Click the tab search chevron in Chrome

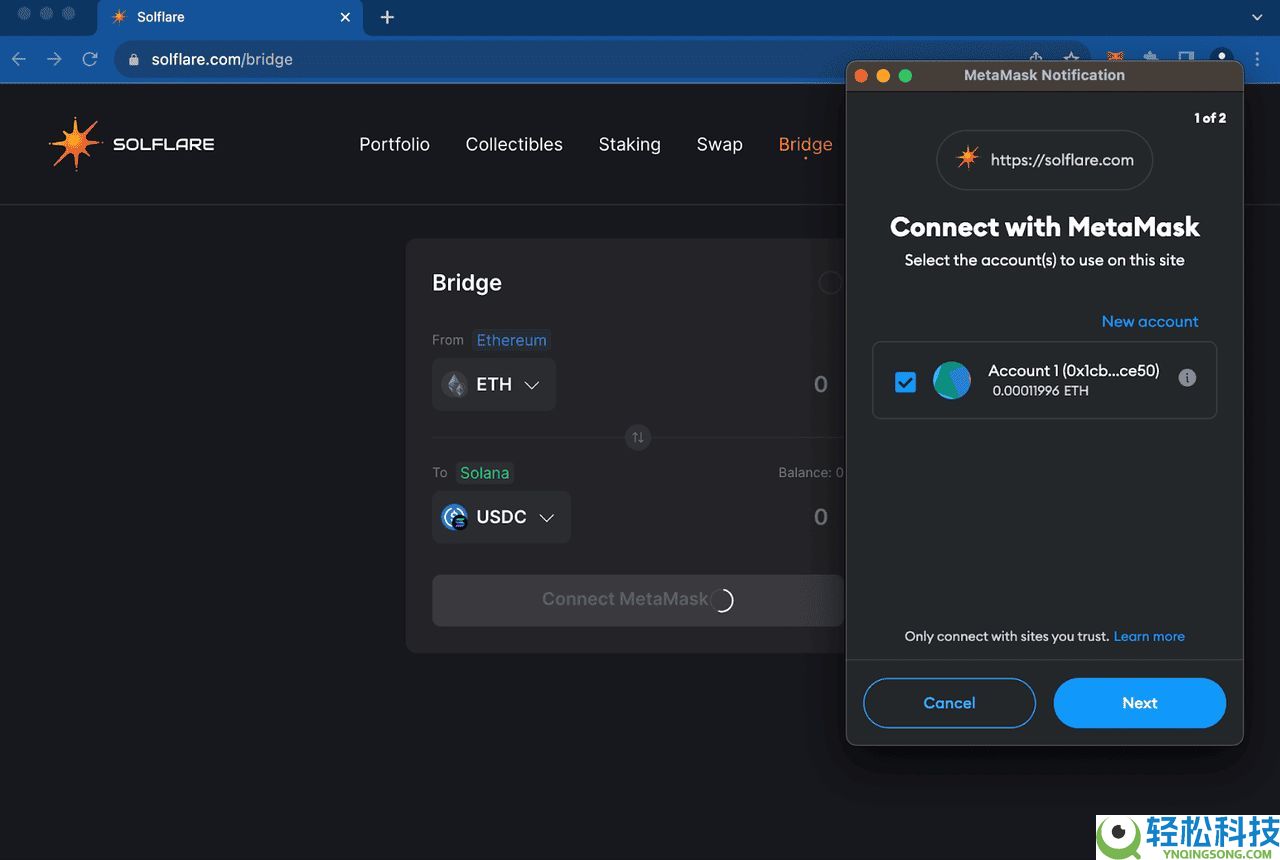click(x=1257, y=17)
